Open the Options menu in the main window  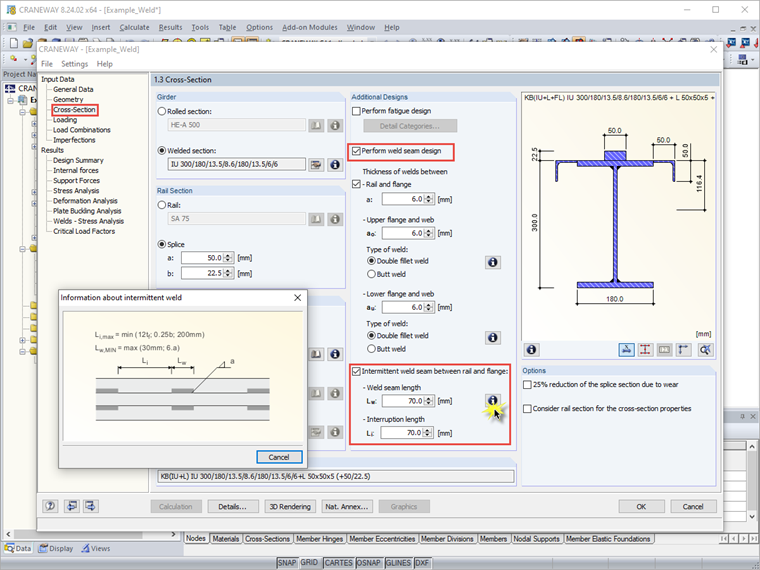pyautogui.click(x=259, y=27)
